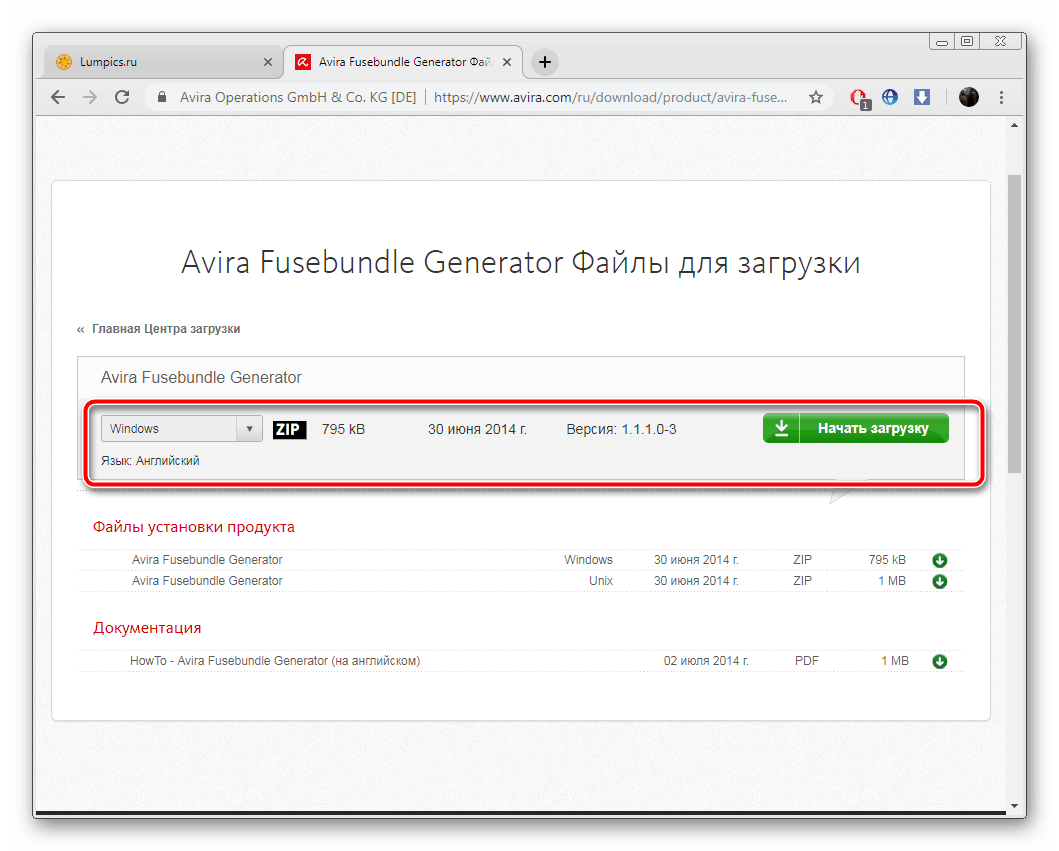This screenshot has height=851, width=1059.
Task: Click the blue globe extension icon
Action: pyautogui.click(x=890, y=97)
